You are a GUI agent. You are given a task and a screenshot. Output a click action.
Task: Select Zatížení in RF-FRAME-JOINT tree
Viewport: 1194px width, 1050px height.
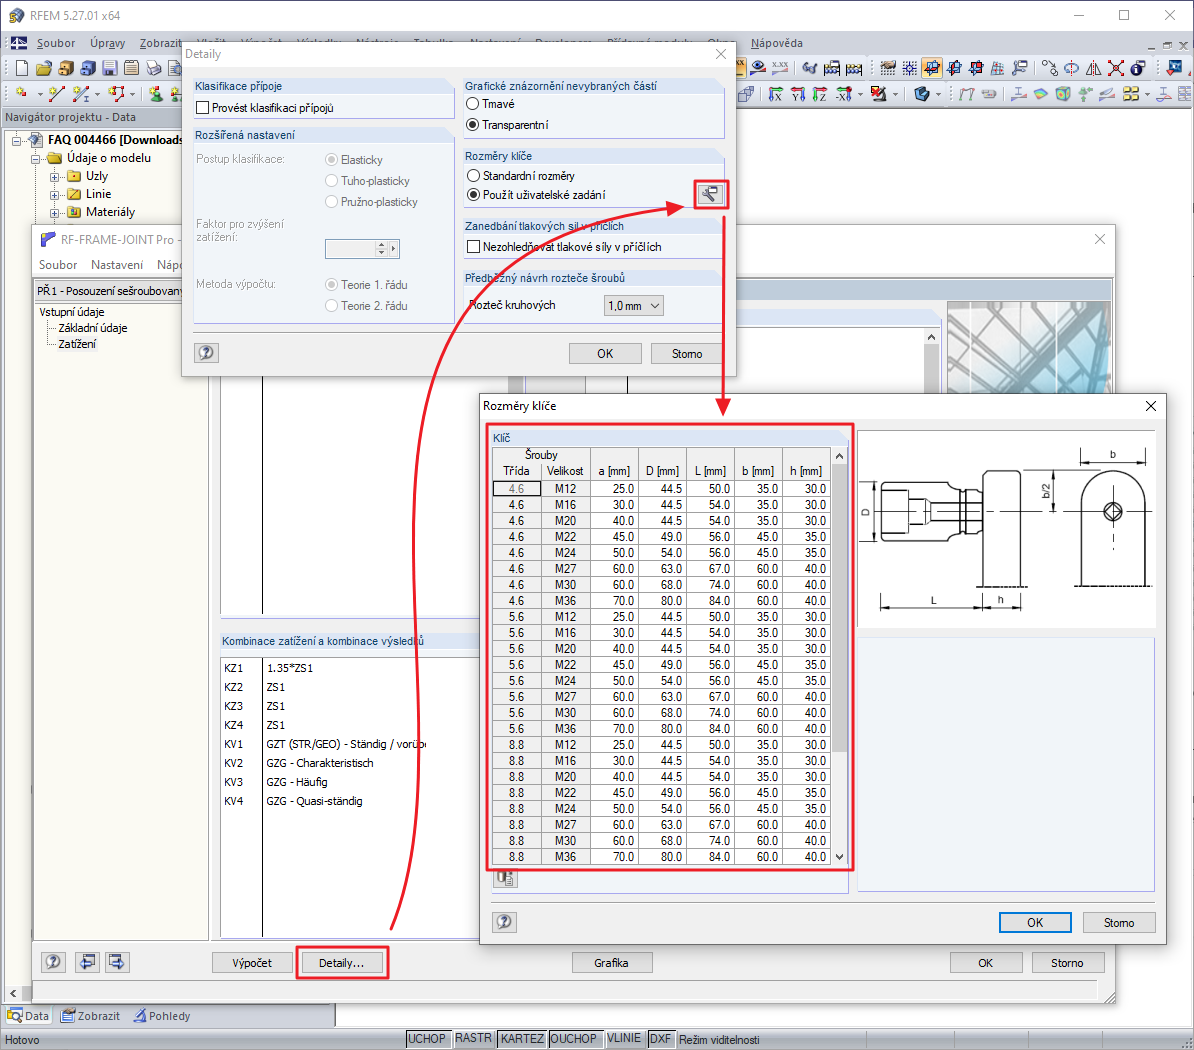pyautogui.click(x=77, y=344)
